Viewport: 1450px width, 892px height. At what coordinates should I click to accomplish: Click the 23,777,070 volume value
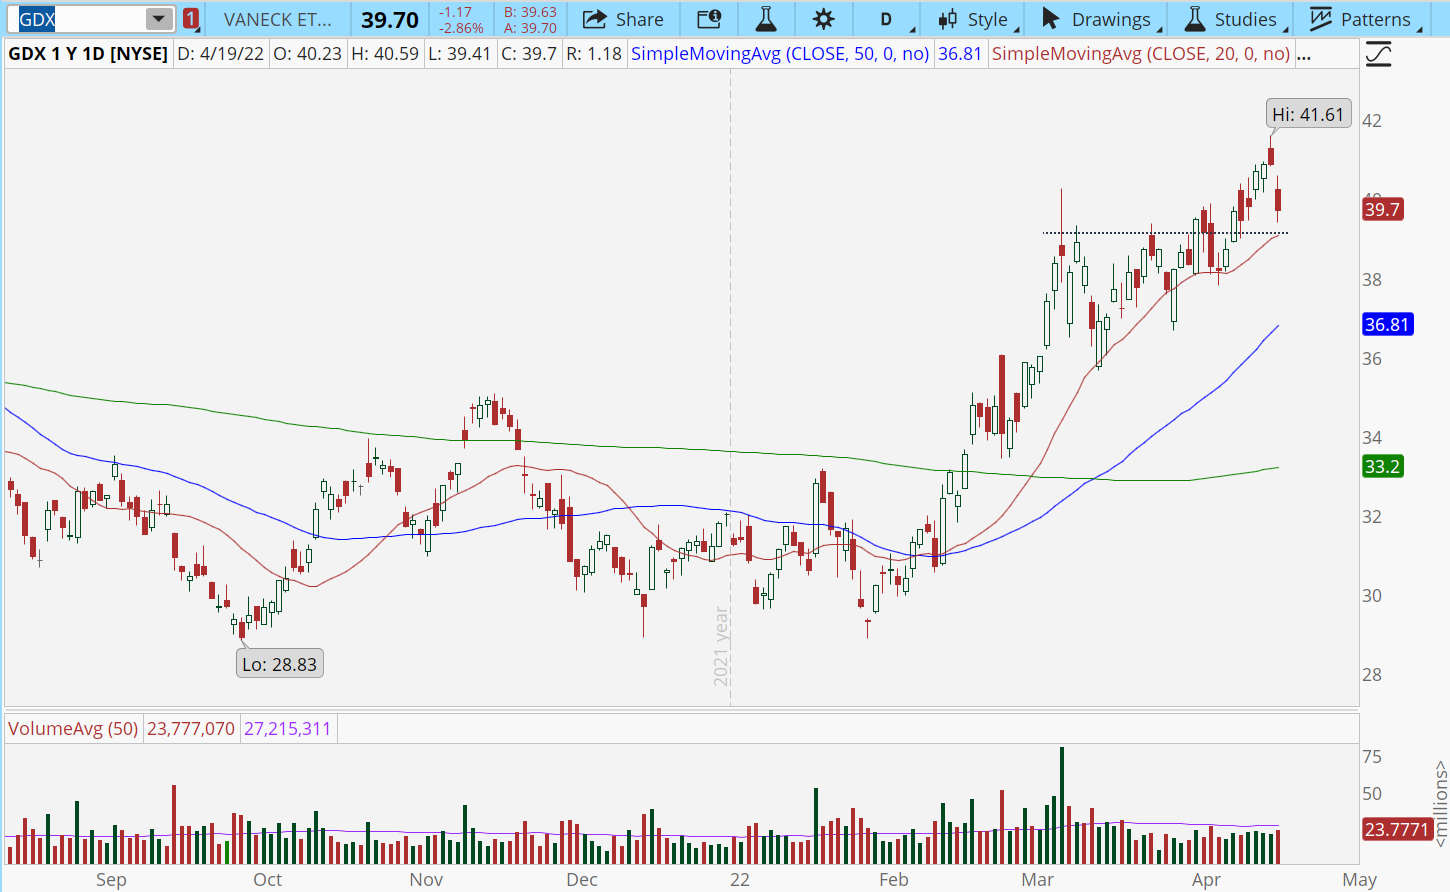191,728
